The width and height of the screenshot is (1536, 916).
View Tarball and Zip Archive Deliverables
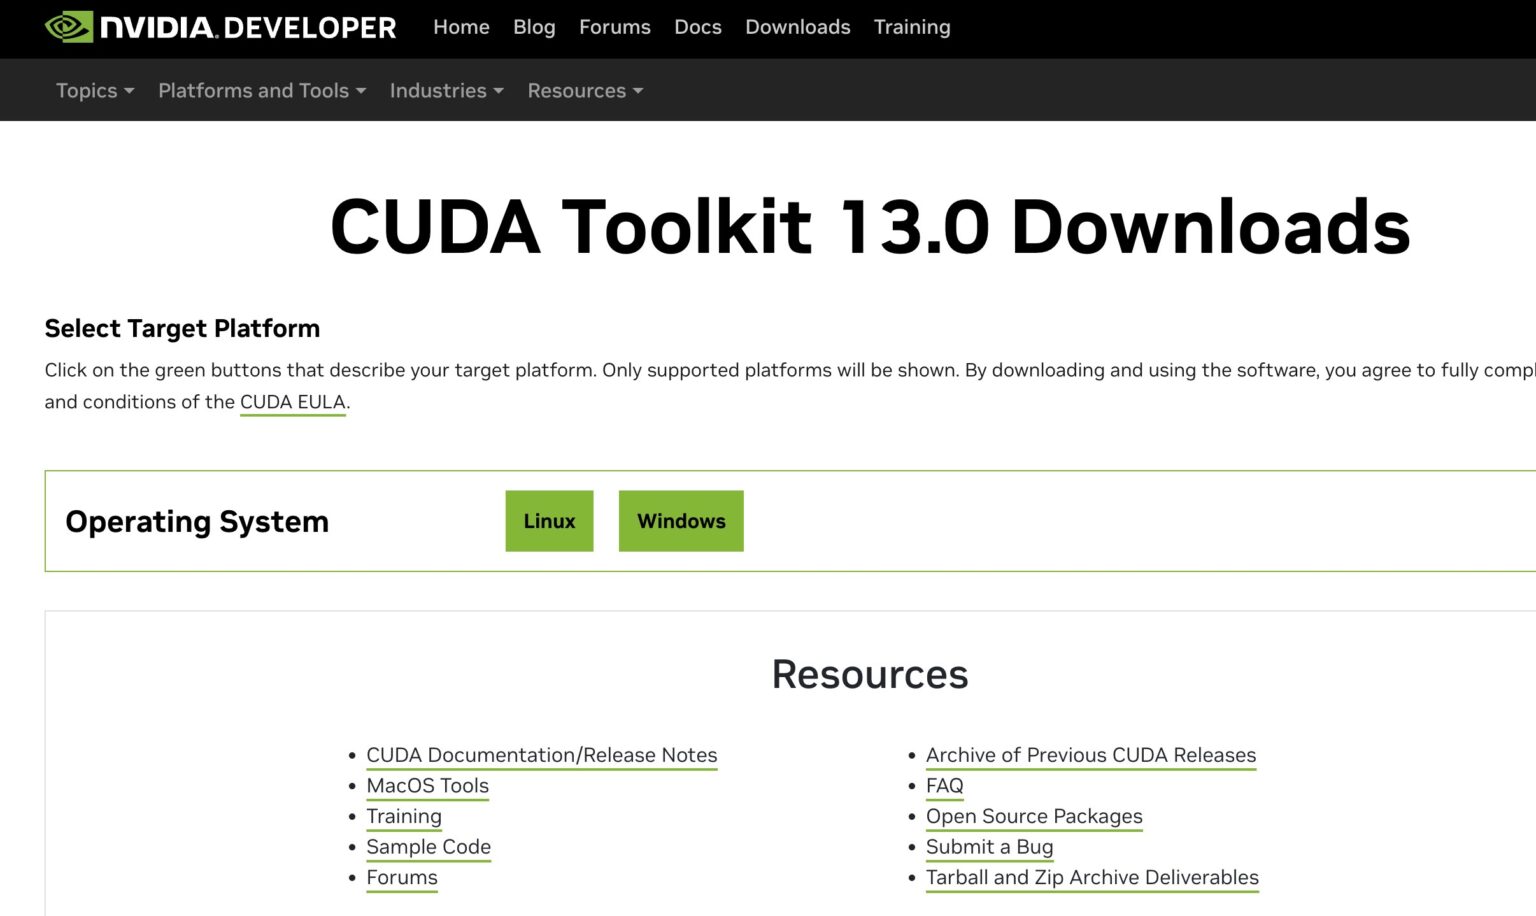click(x=1092, y=877)
